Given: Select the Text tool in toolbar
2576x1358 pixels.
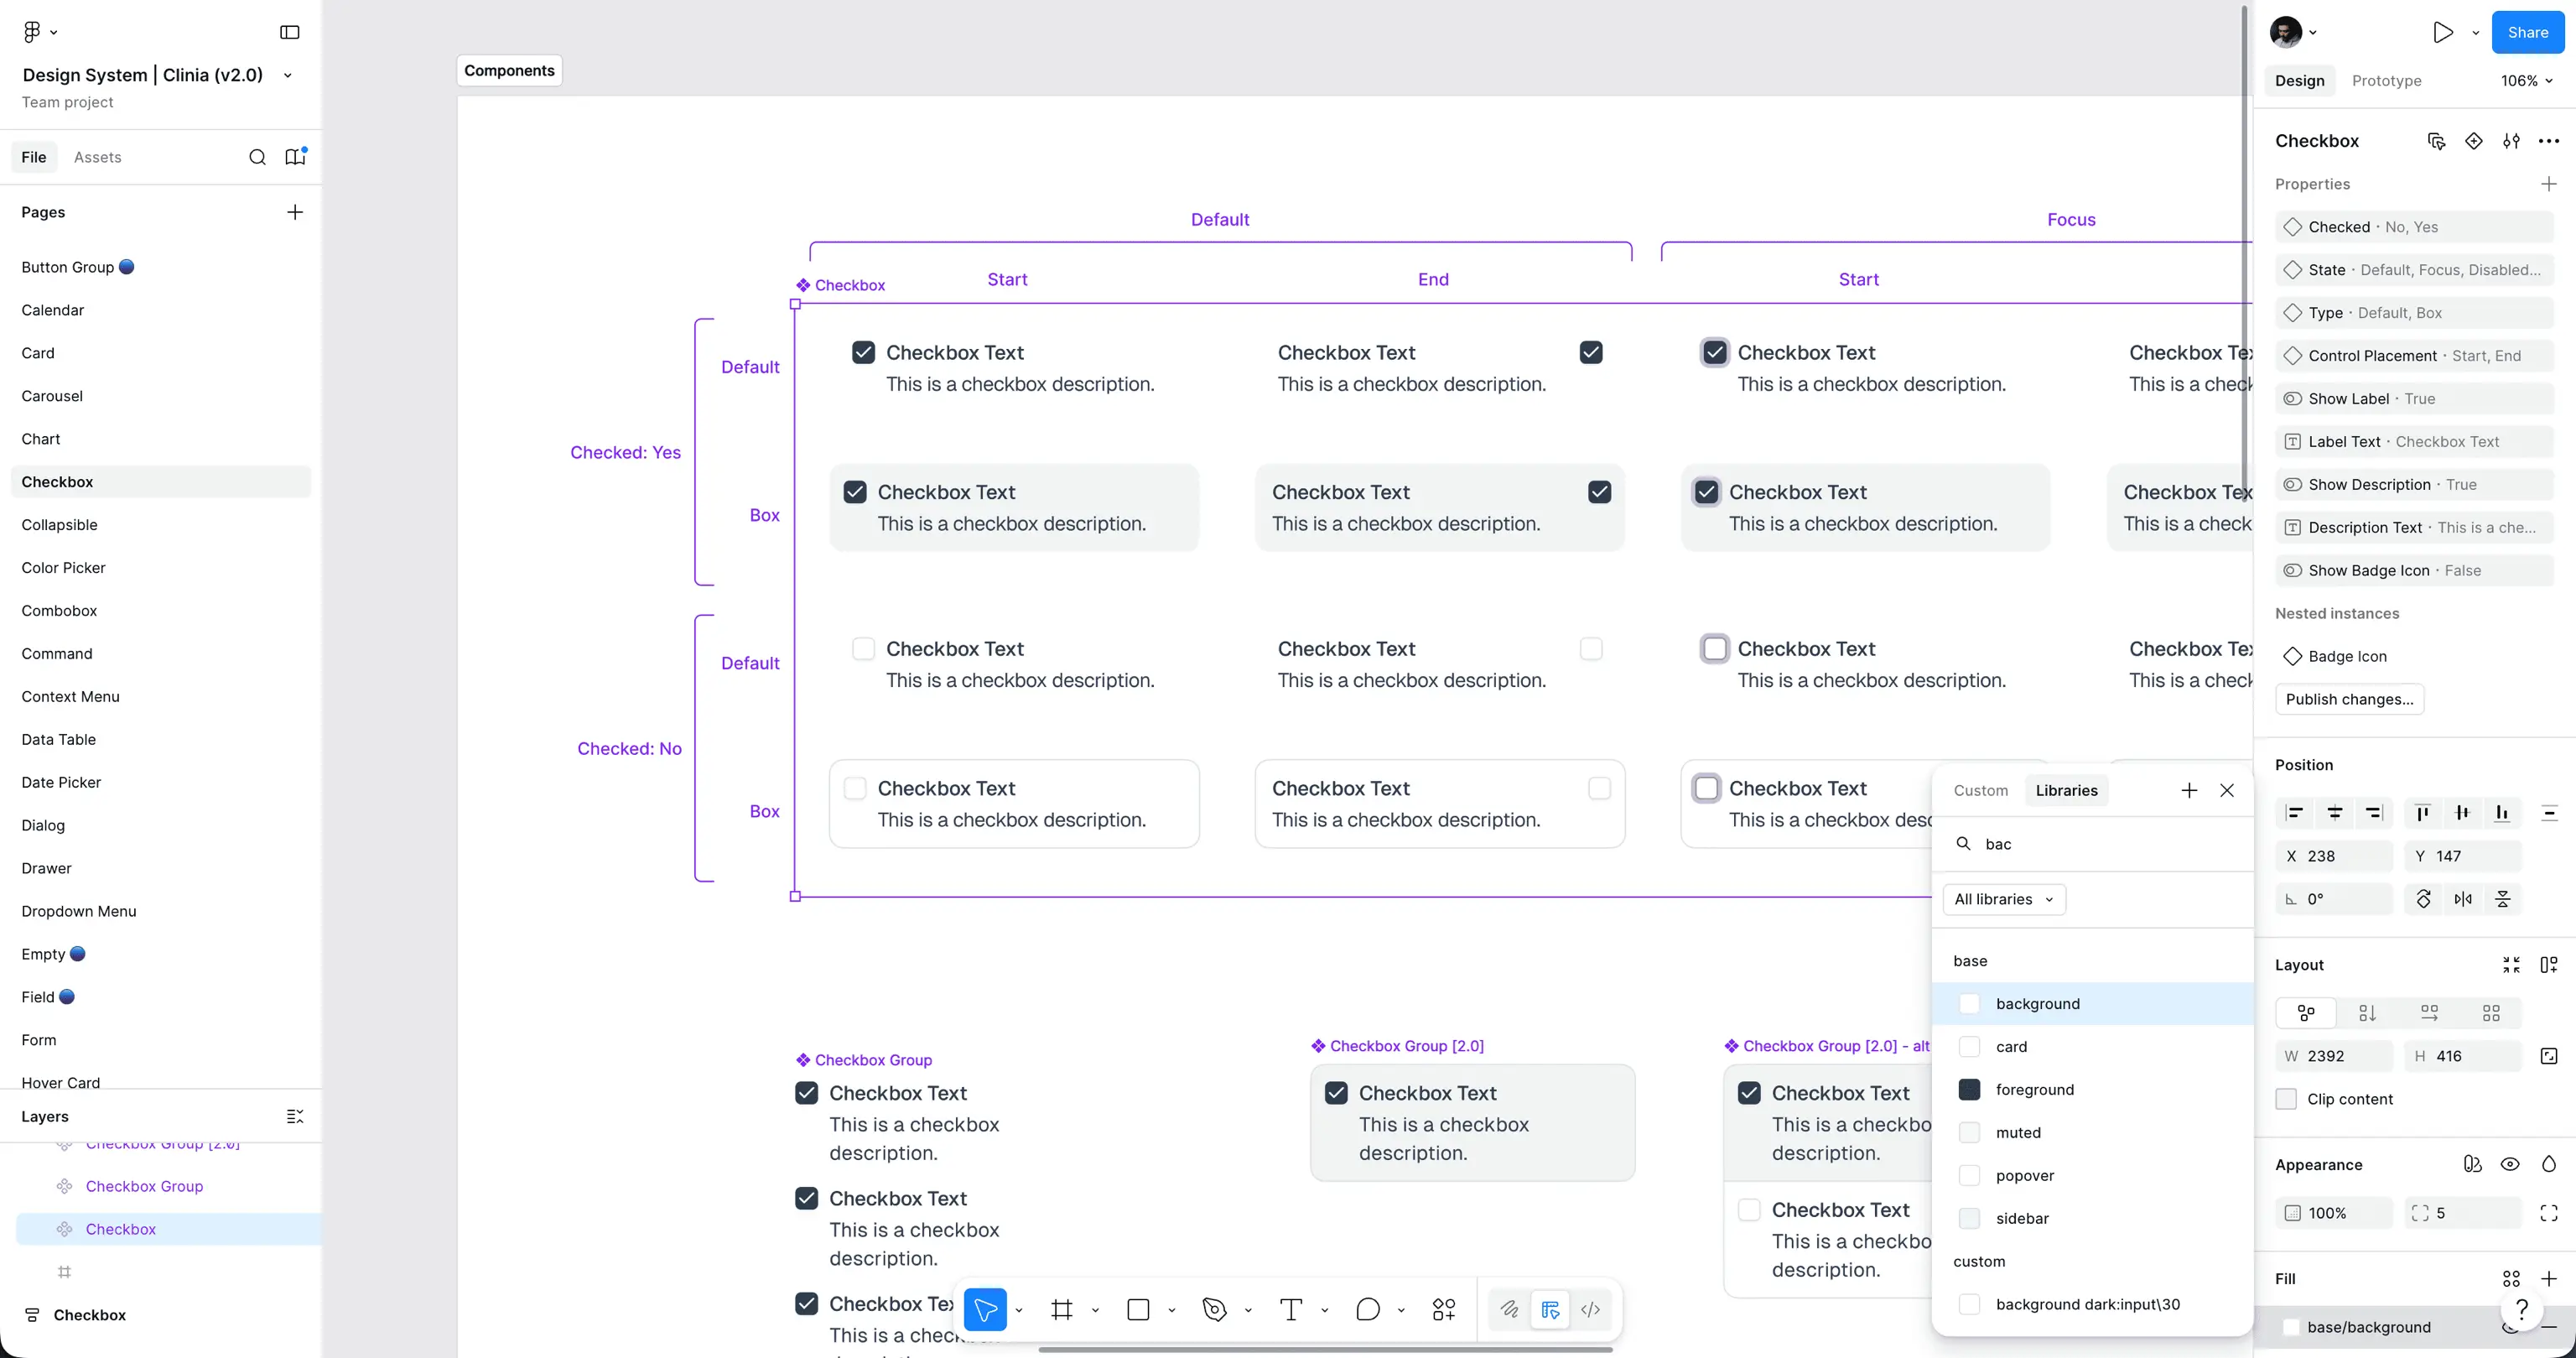Looking at the screenshot, I should coord(1291,1310).
